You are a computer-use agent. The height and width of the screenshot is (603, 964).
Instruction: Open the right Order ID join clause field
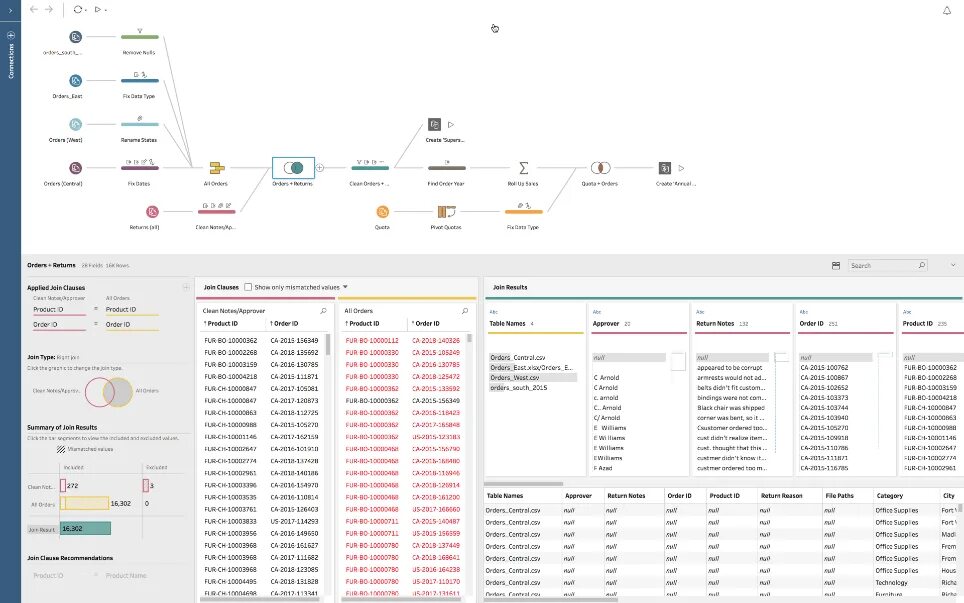132,325
